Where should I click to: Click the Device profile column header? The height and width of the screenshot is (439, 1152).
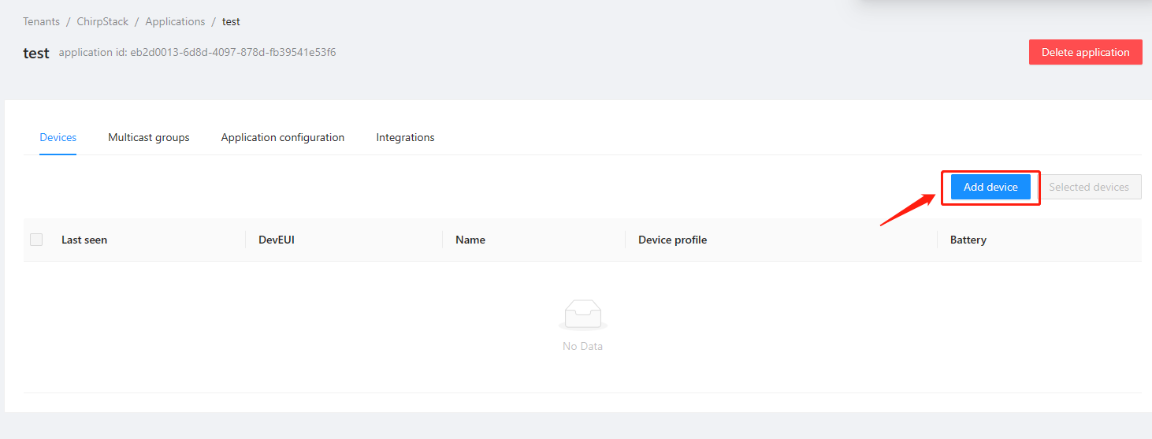672,240
